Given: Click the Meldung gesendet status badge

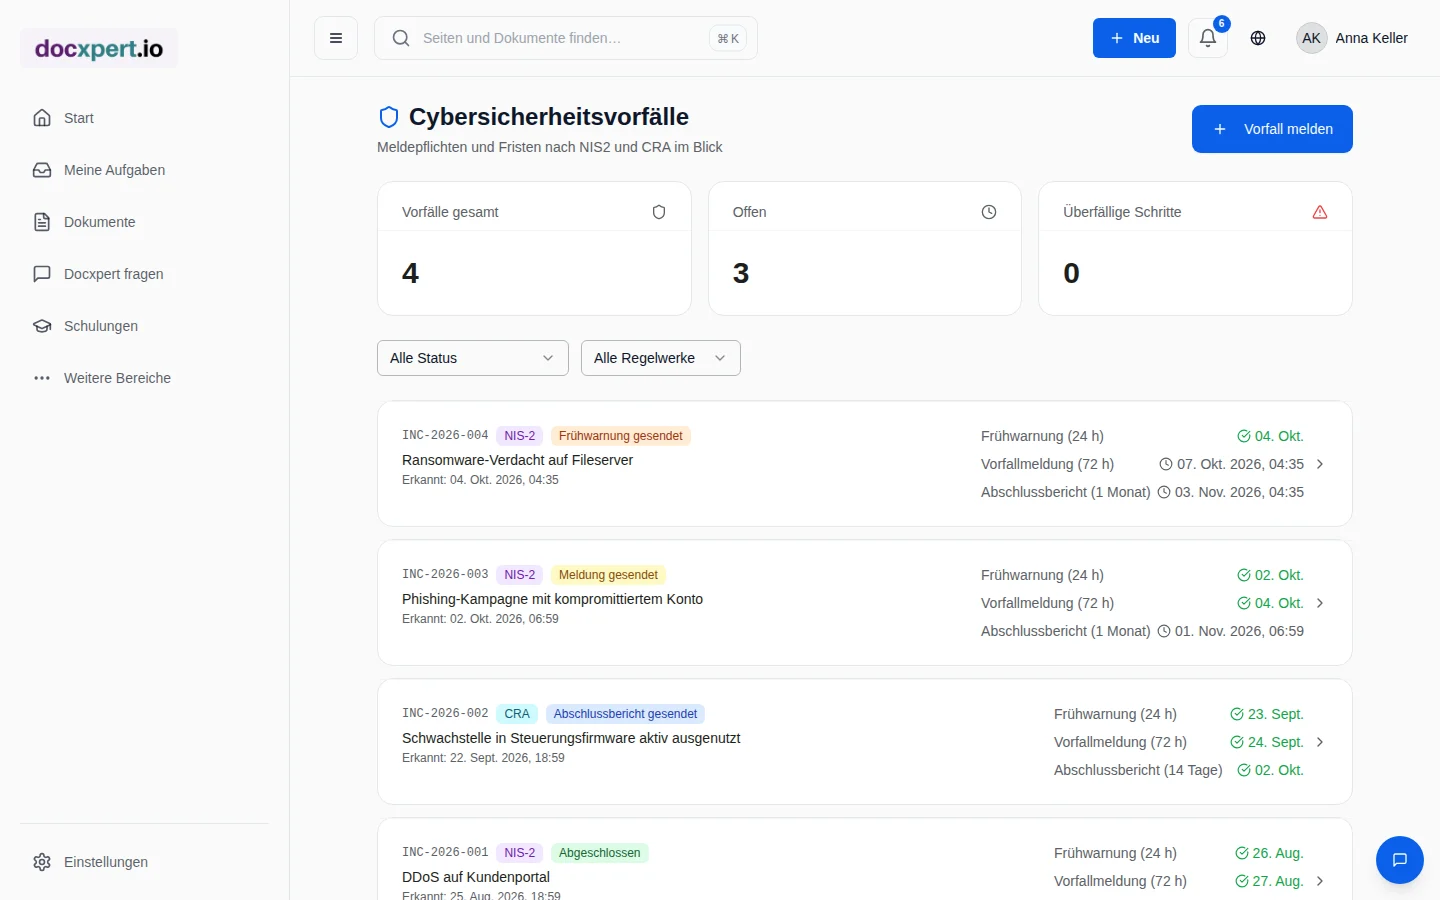Looking at the screenshot, I should 608,575.
